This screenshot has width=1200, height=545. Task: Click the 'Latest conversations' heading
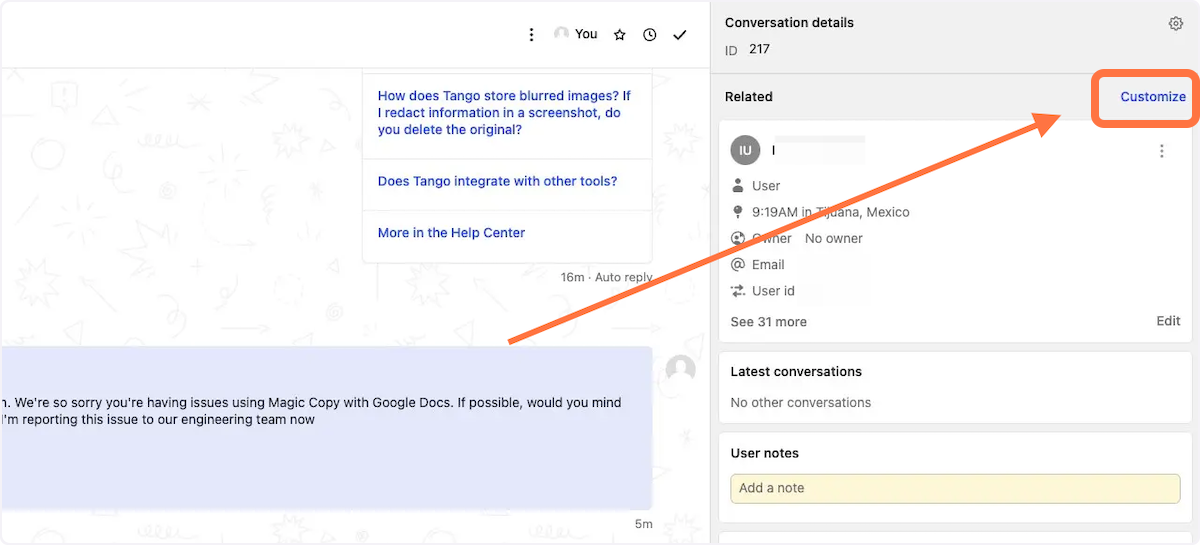click(x=796, y=372)
